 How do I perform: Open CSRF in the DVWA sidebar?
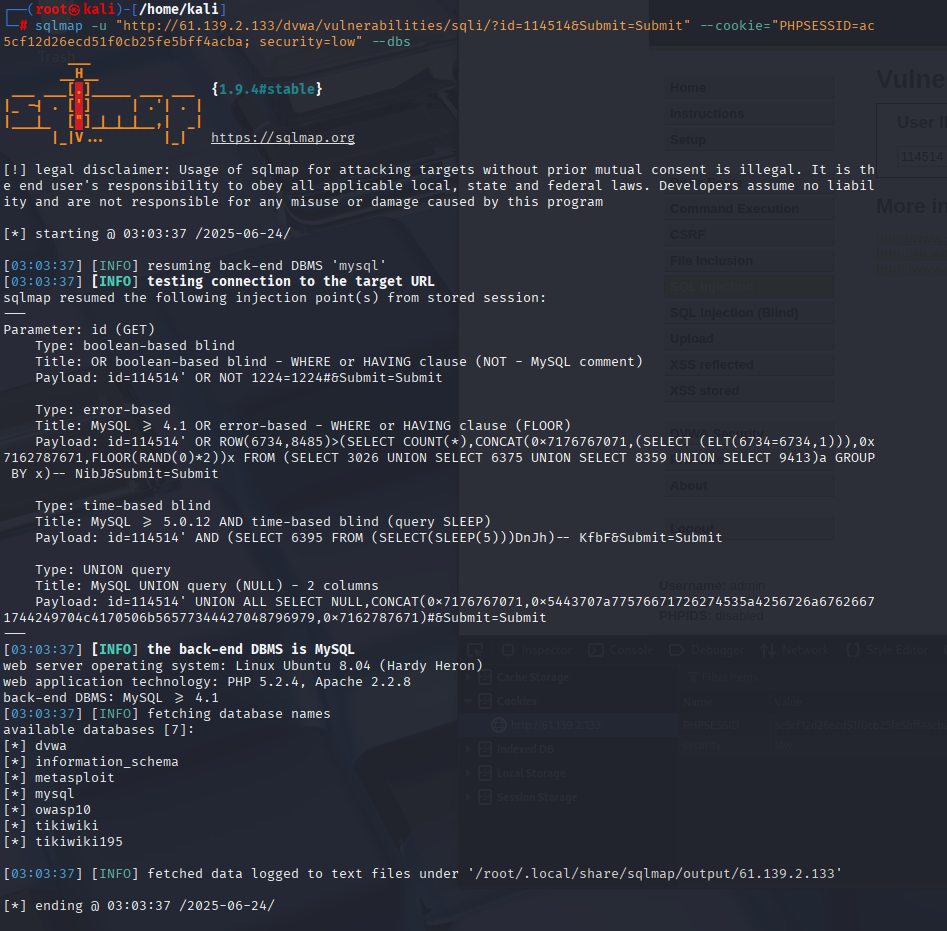click(x=749, y=234)
